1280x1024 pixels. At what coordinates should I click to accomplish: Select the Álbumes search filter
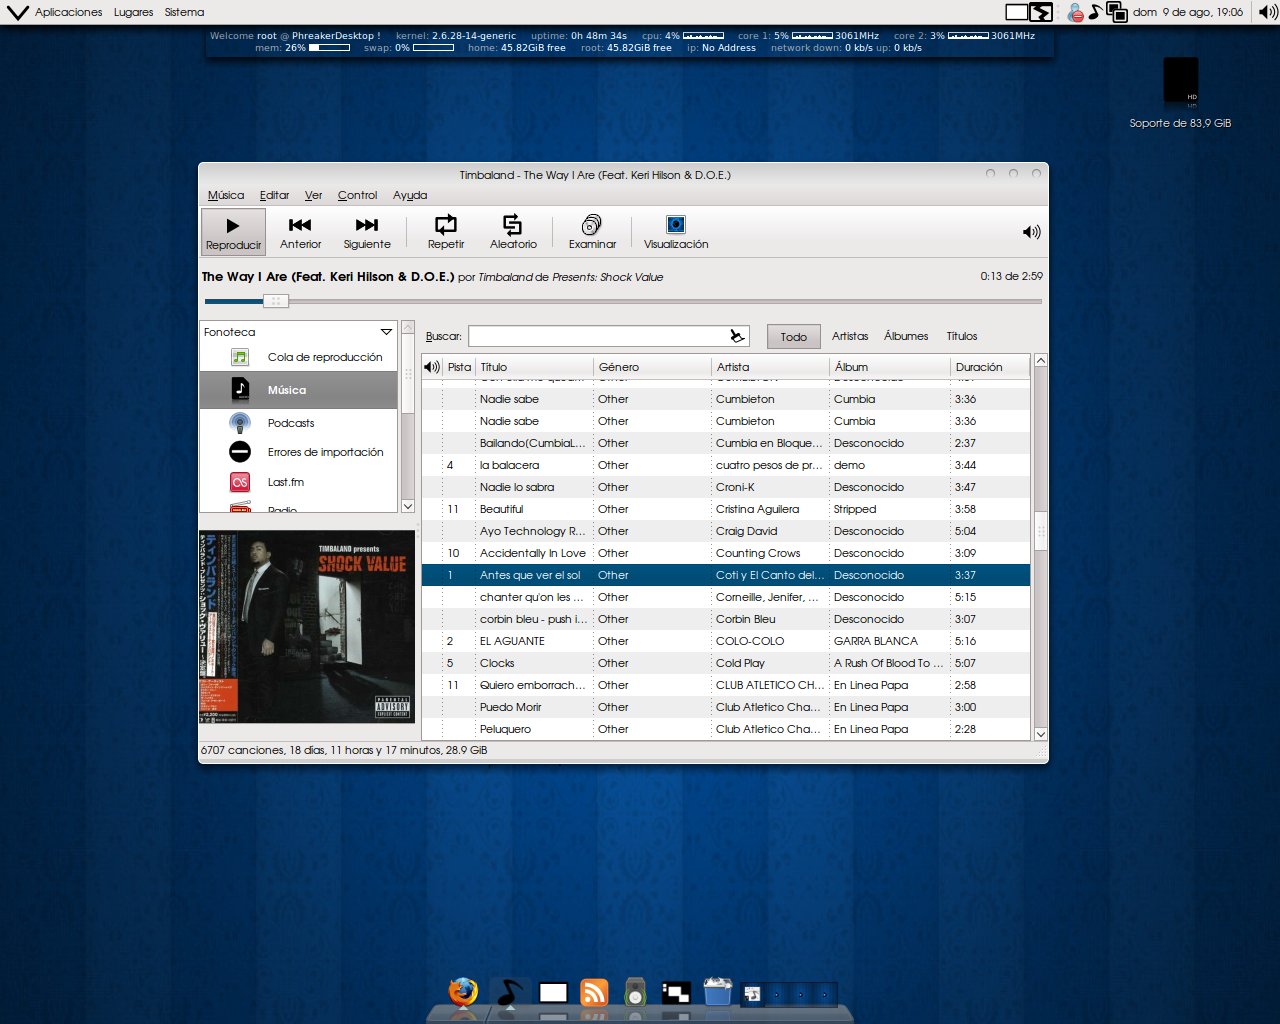point(906,336)
